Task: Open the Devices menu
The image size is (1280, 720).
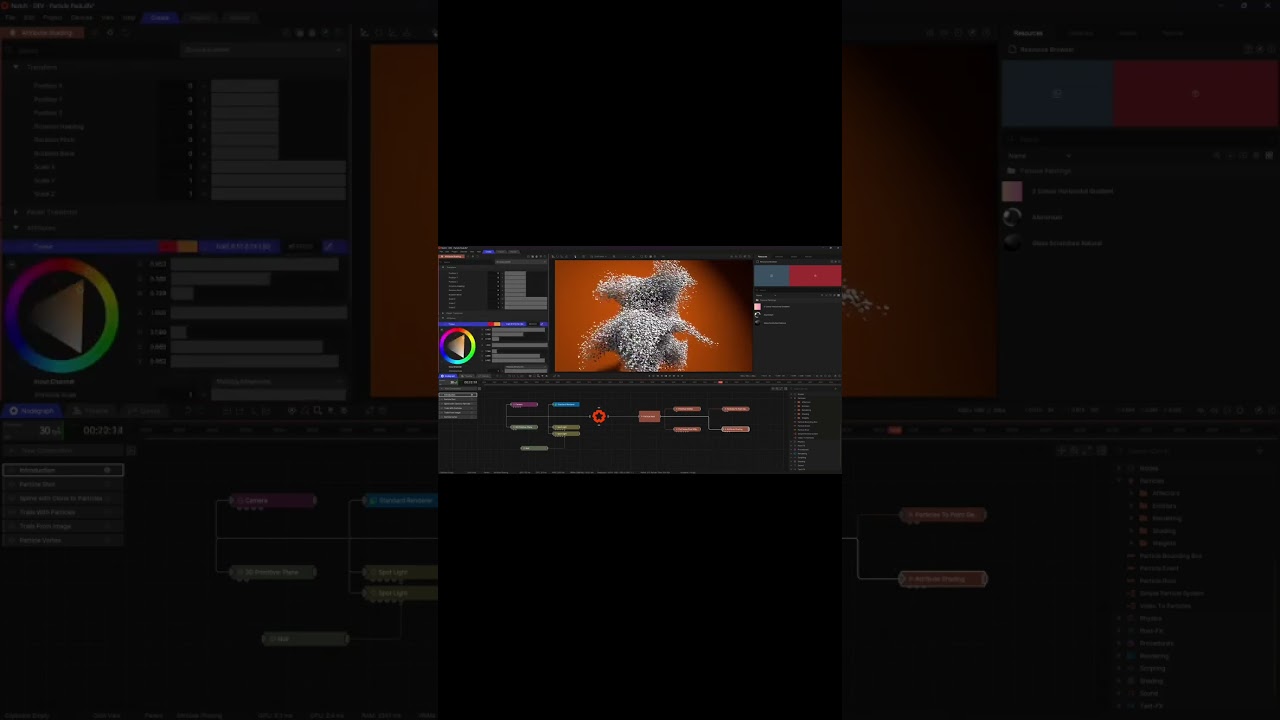Action: (81, 18)
